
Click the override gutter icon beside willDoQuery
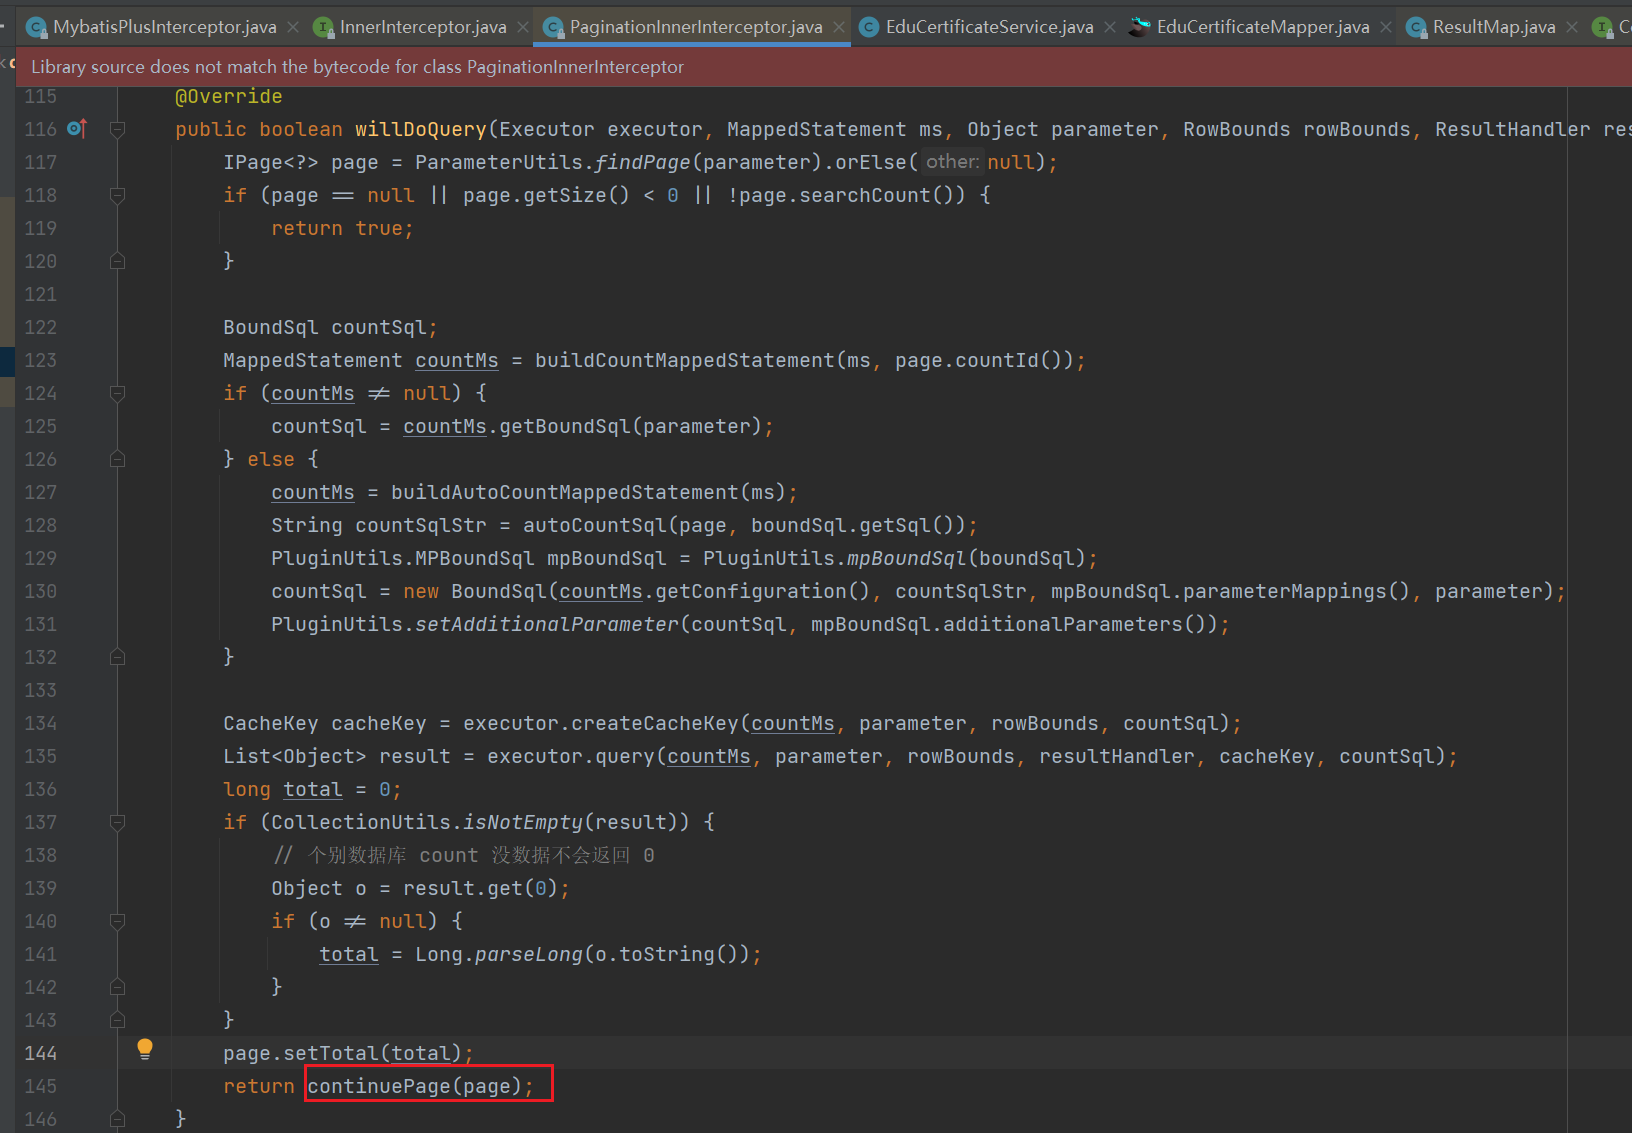[x=76, y=129]
